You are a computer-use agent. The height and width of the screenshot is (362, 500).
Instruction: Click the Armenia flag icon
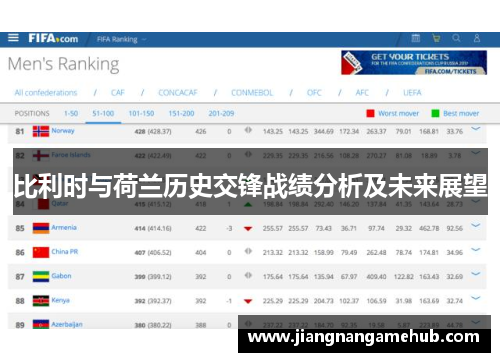pos(41,228)
